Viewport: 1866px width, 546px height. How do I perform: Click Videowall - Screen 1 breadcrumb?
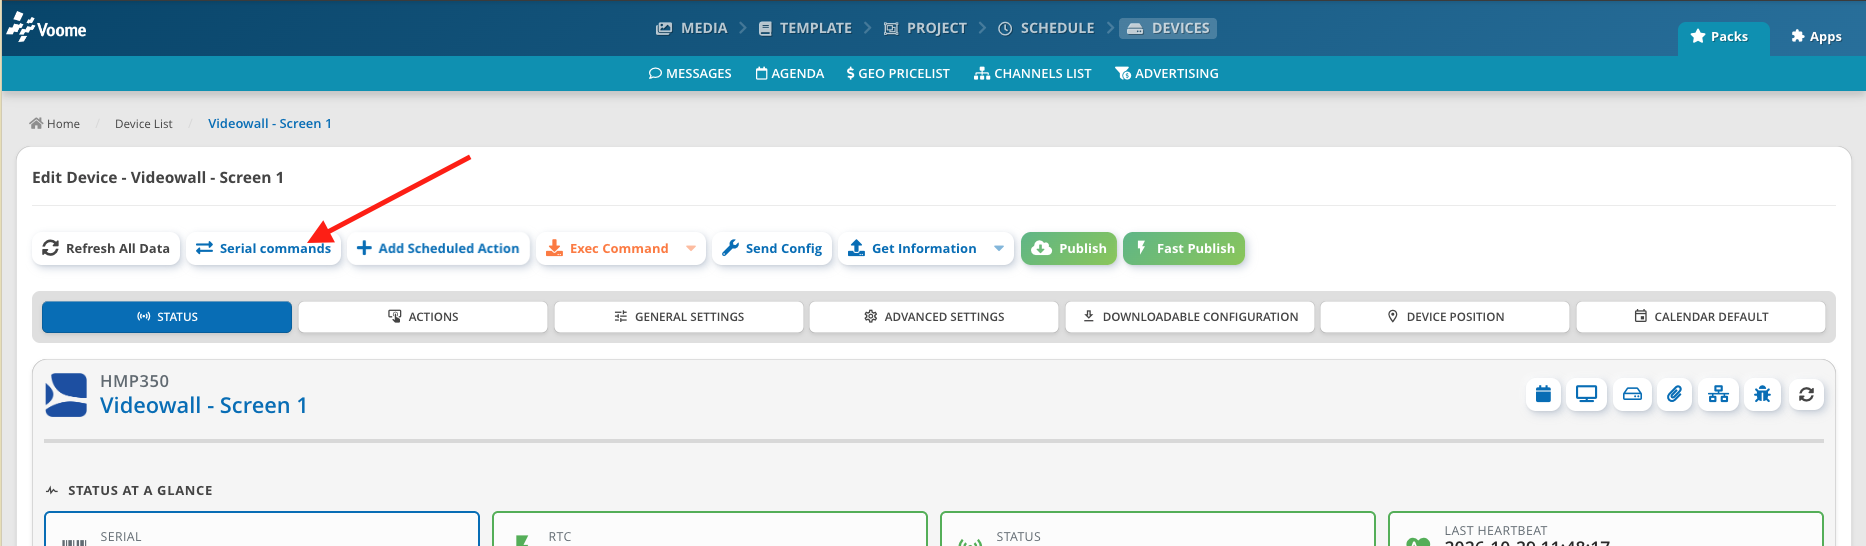pyautogui.click(x=270, y=124)
